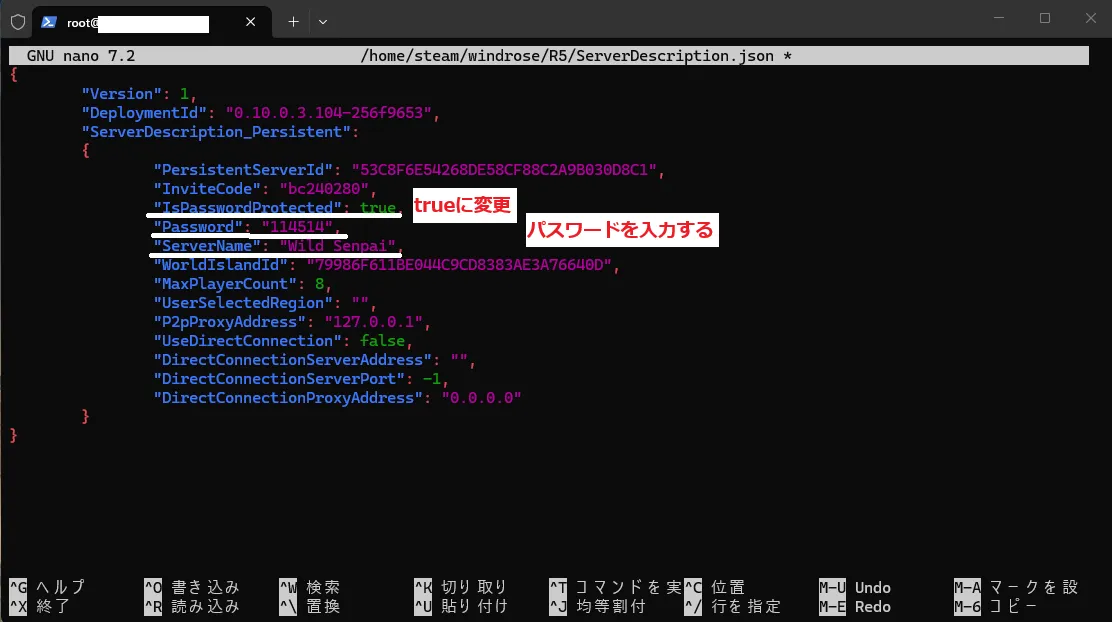
Task: Expand the new tab profile dropdown chevron
Action: (323, 21)
